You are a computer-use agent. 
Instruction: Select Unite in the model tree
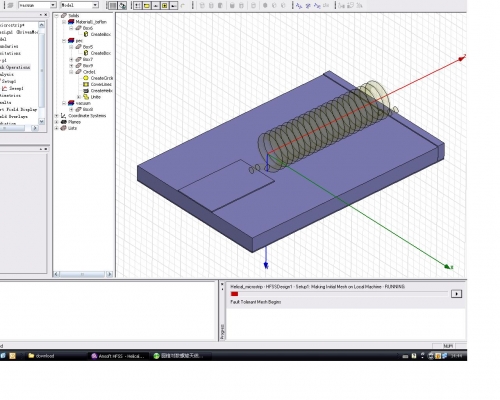(95, 97)
